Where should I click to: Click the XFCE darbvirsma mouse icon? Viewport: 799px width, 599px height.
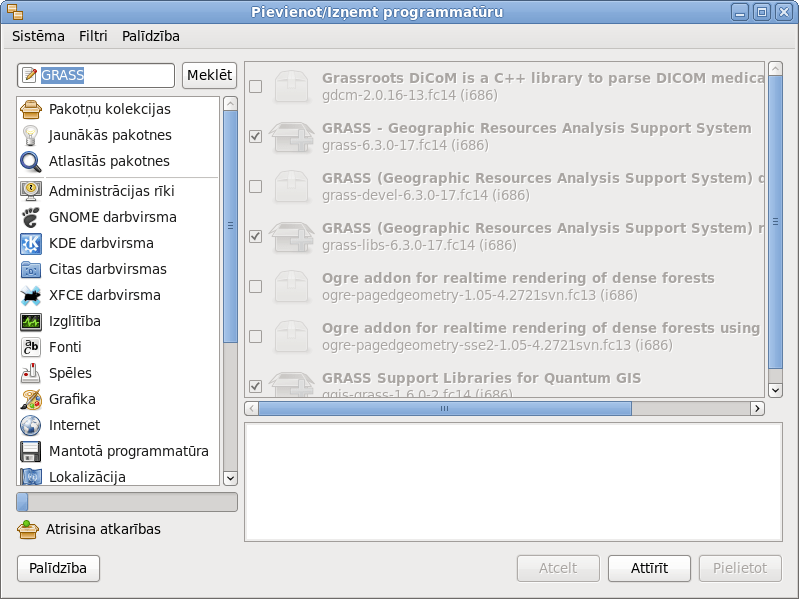click(31, 295)
